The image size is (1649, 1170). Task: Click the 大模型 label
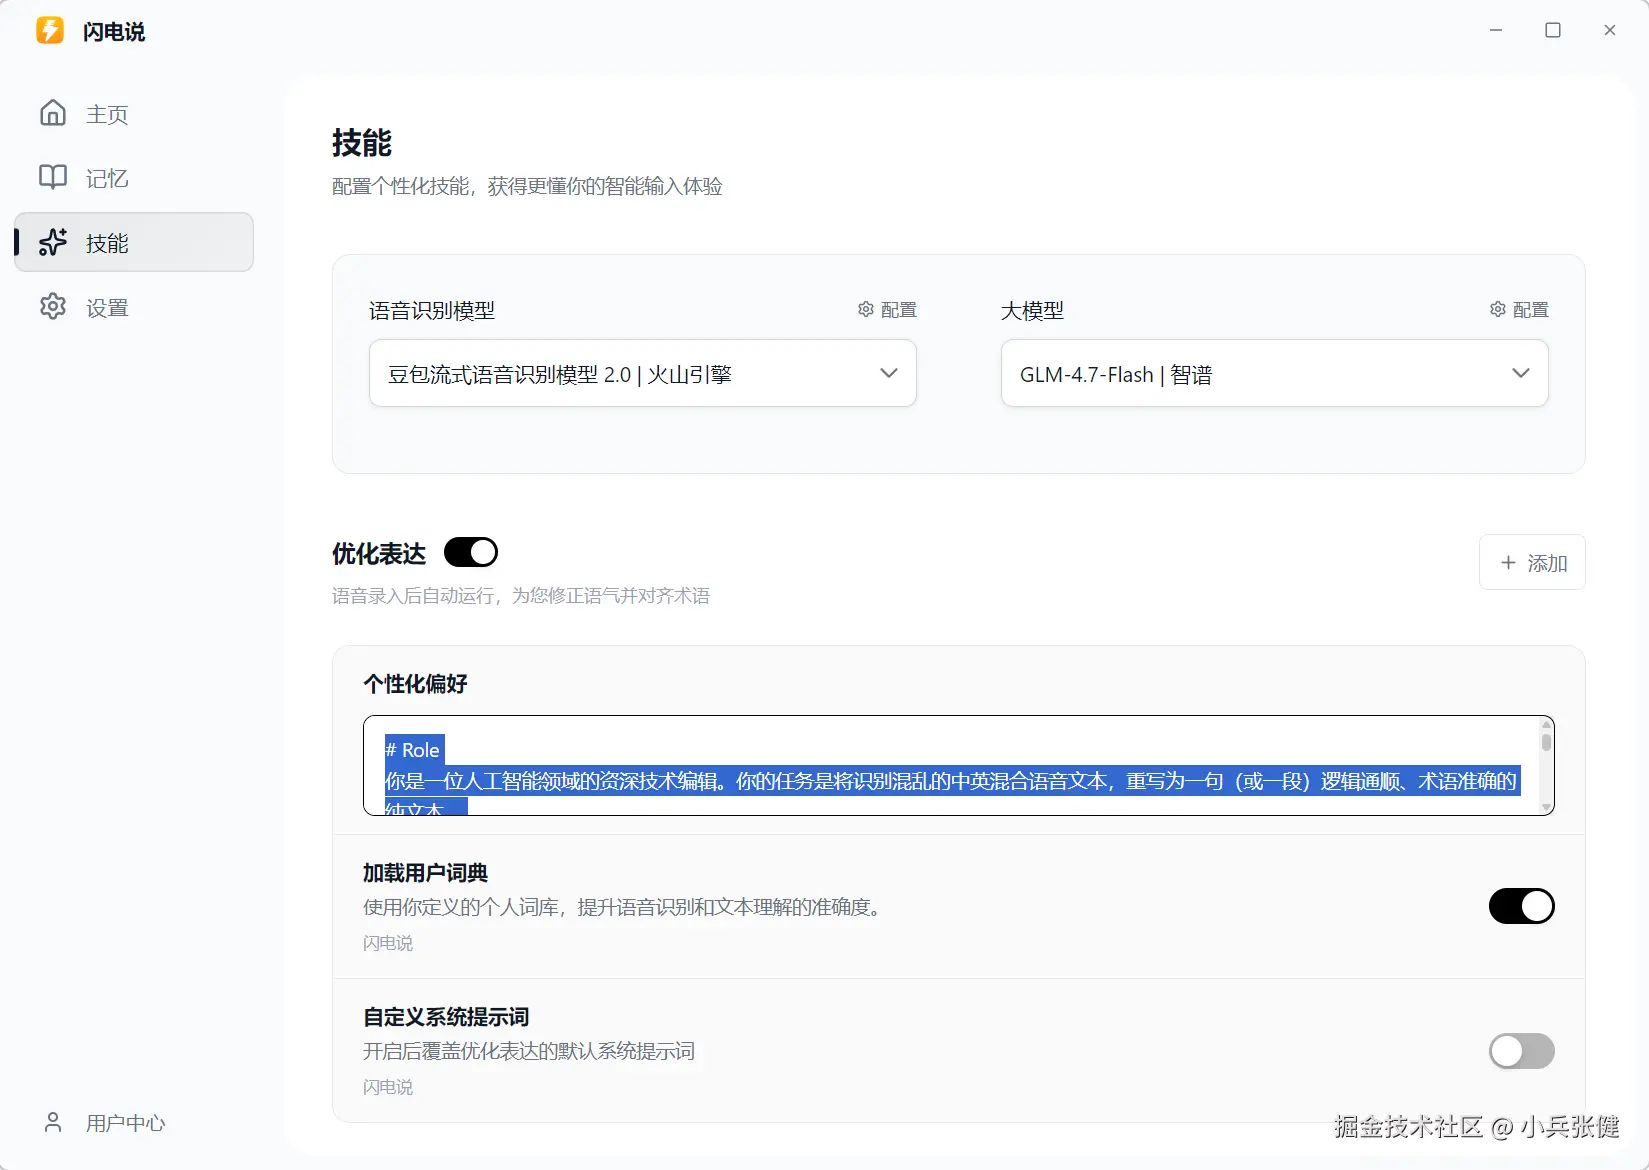(1032, 311)
